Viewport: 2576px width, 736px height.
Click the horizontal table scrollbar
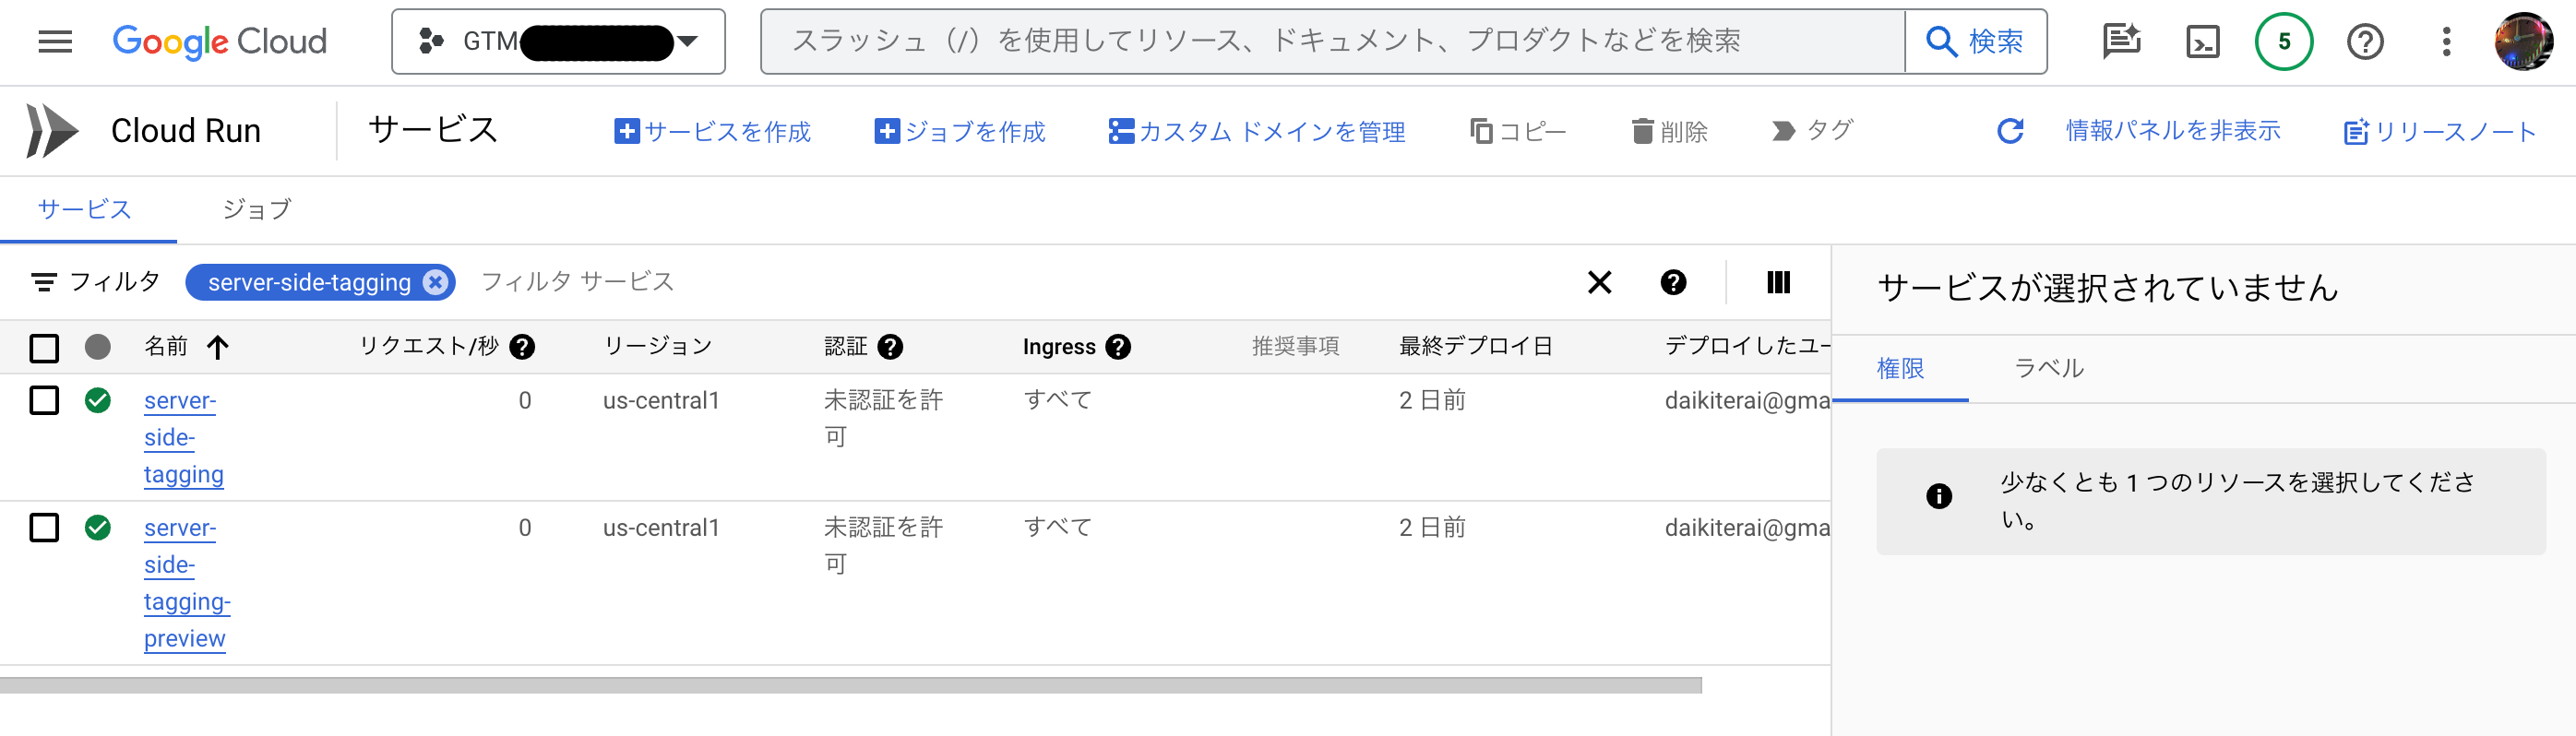850,685
